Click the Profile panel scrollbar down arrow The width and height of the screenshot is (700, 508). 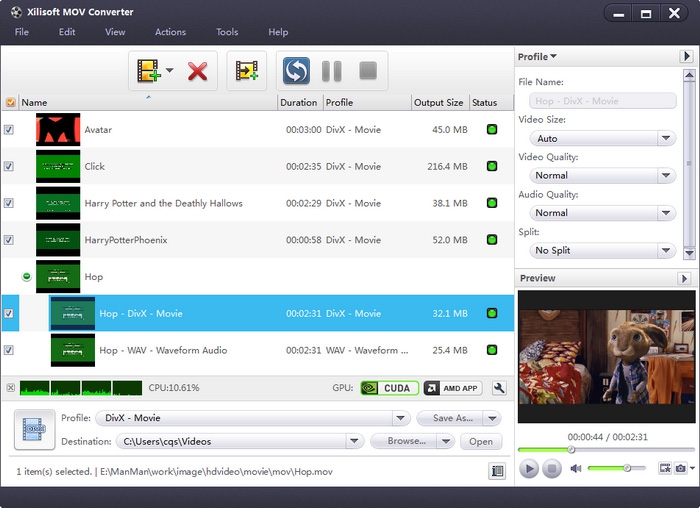[689, 253]
